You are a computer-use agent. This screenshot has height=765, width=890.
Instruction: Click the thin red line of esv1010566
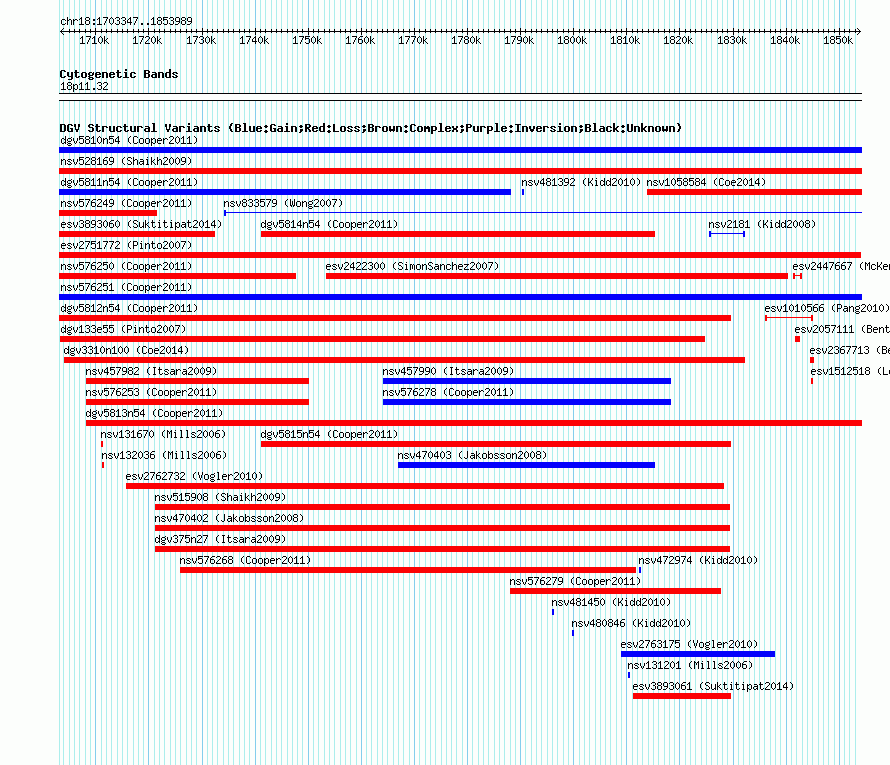pyautogui.click(x=788, y=318)
